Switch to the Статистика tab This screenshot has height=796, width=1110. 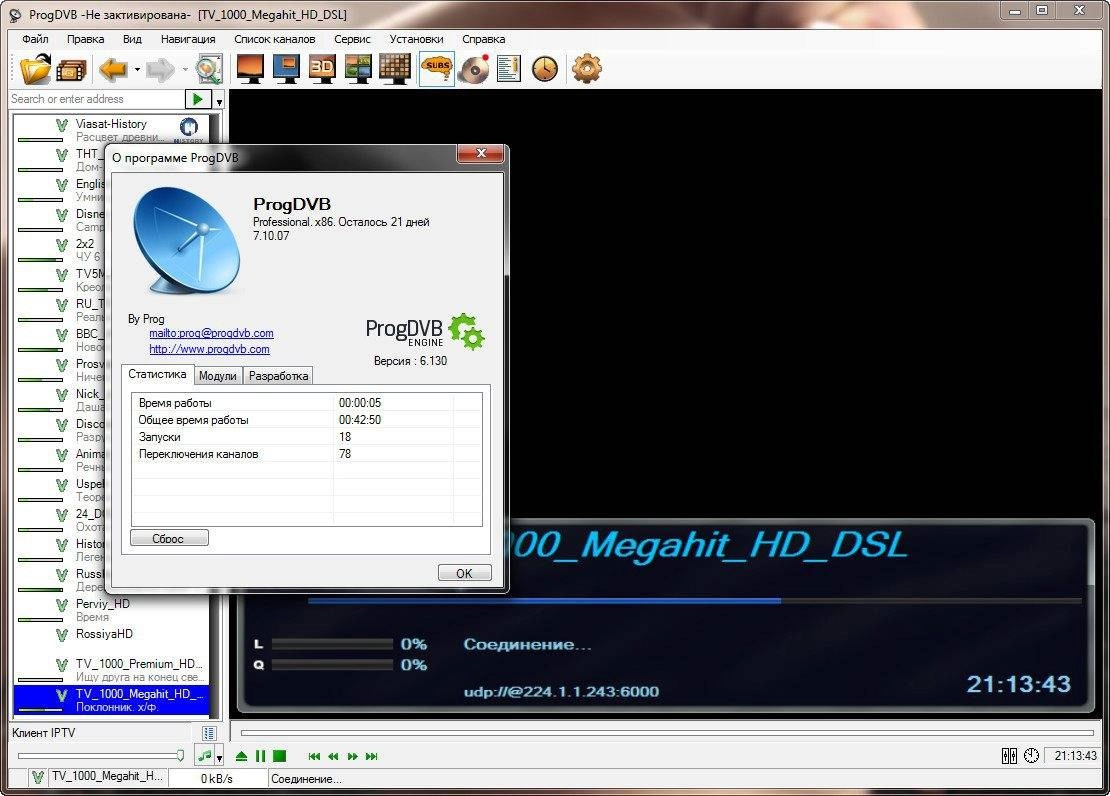point(157,374)
